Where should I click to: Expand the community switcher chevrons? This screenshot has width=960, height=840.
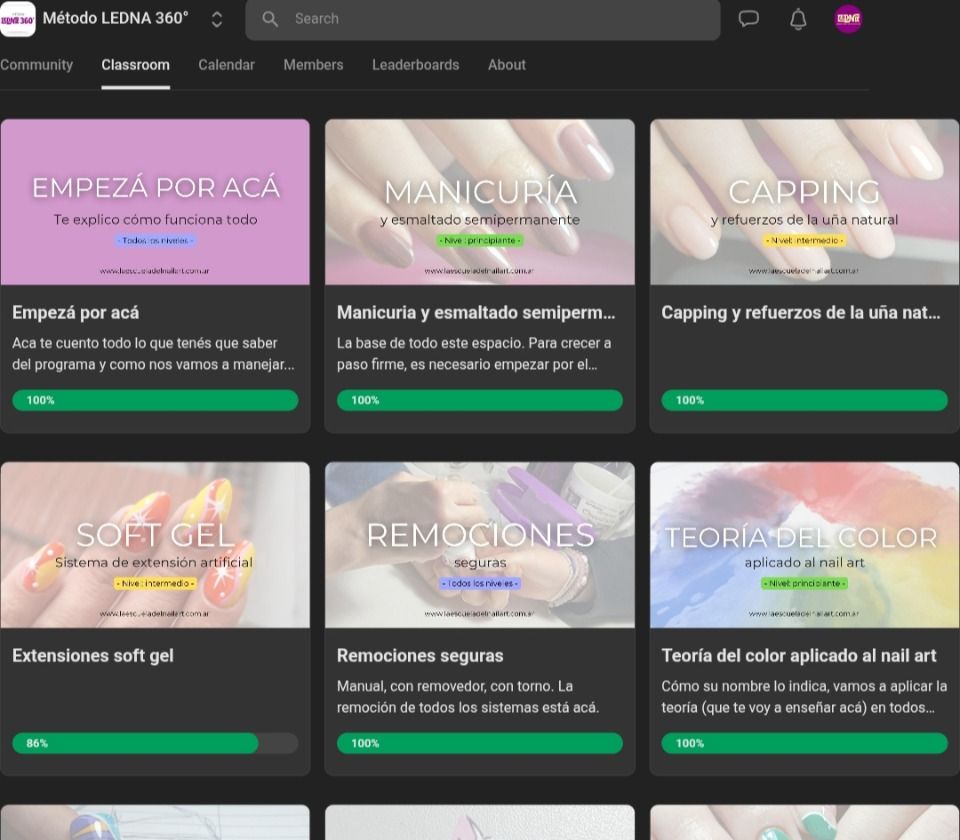(217, 20)
